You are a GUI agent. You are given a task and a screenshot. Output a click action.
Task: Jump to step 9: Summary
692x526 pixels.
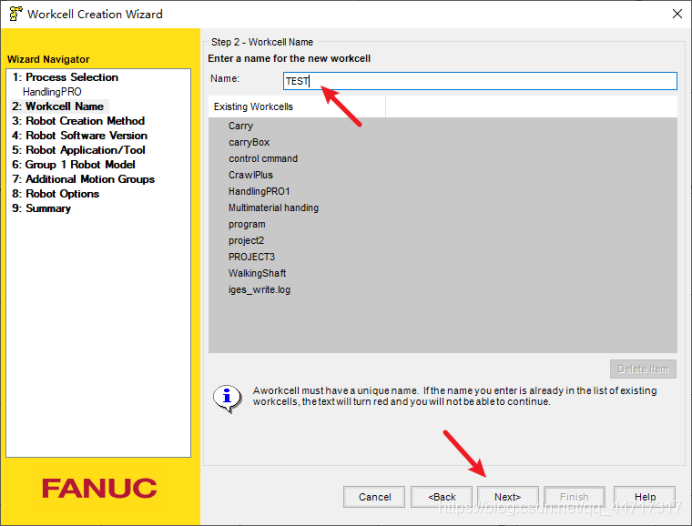pos(41,208)
